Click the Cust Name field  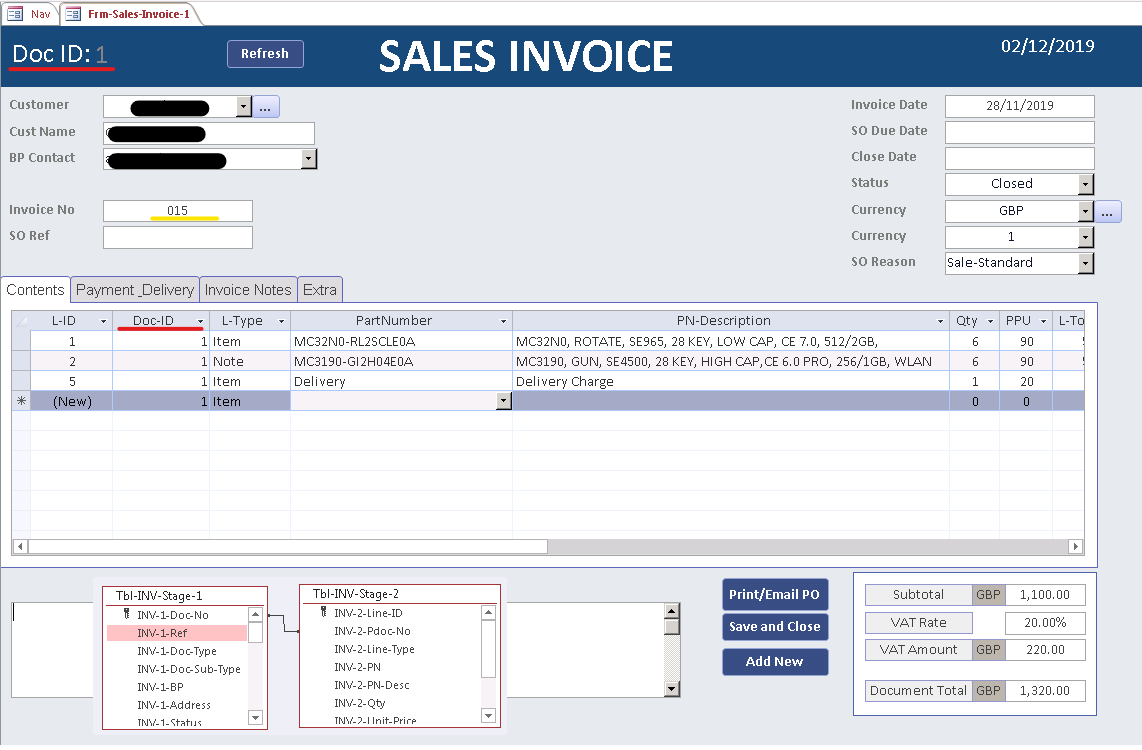[x=209, y=133]
